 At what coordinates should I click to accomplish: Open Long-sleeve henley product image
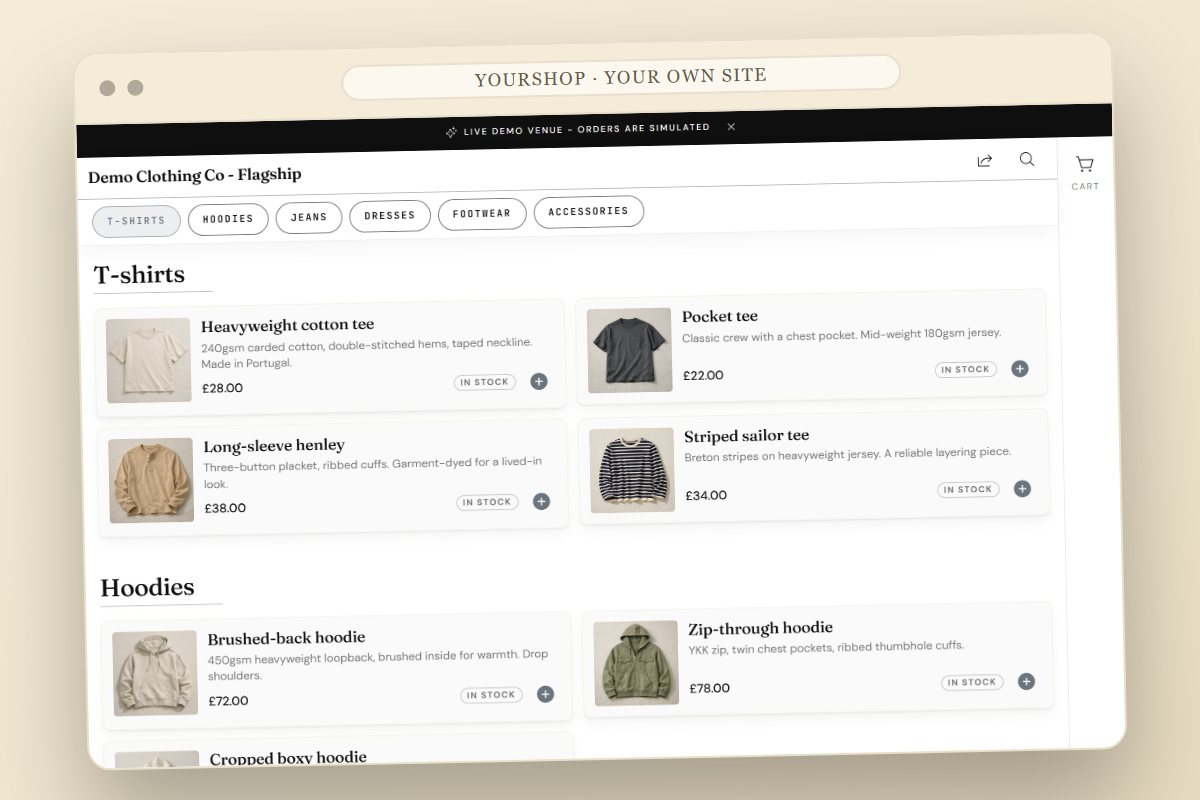point(151,480)
